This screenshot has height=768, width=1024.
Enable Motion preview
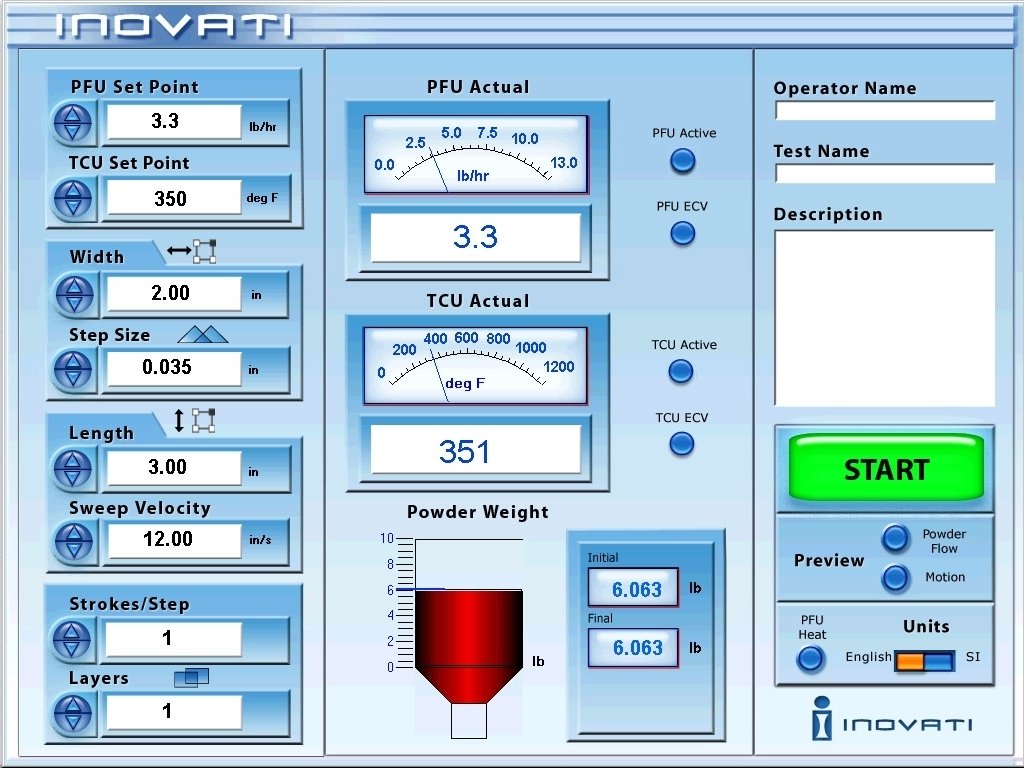tap(894, 577)
